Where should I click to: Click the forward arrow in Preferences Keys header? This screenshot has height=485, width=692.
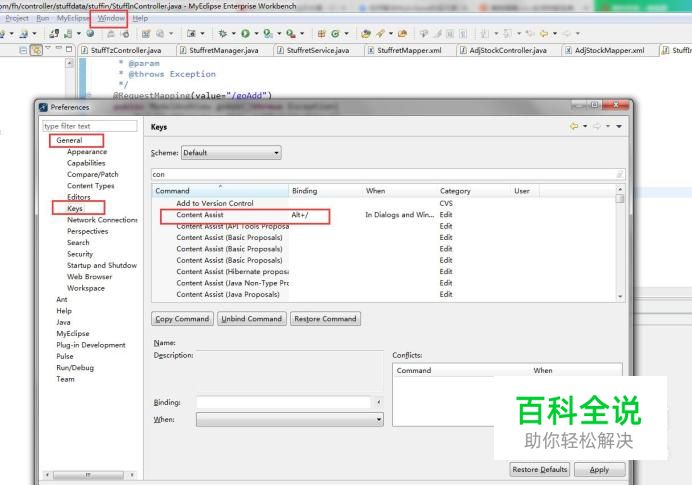(x=597, y=127)
